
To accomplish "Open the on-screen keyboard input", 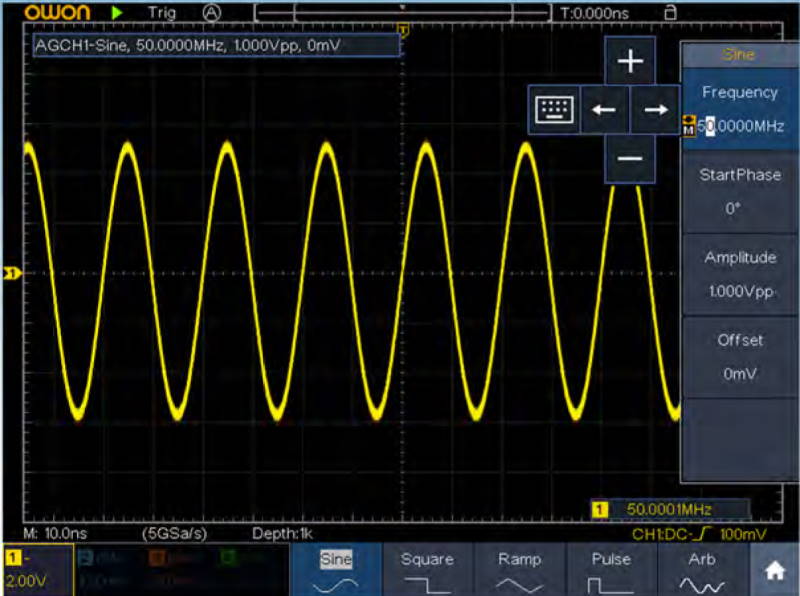I will [x=552, y=110].
